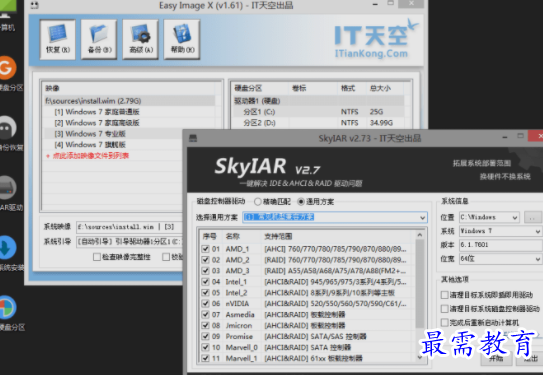
Task: Click driver list scrollbar up arrow
Action: pyautogui.click(x=420, y=235)
